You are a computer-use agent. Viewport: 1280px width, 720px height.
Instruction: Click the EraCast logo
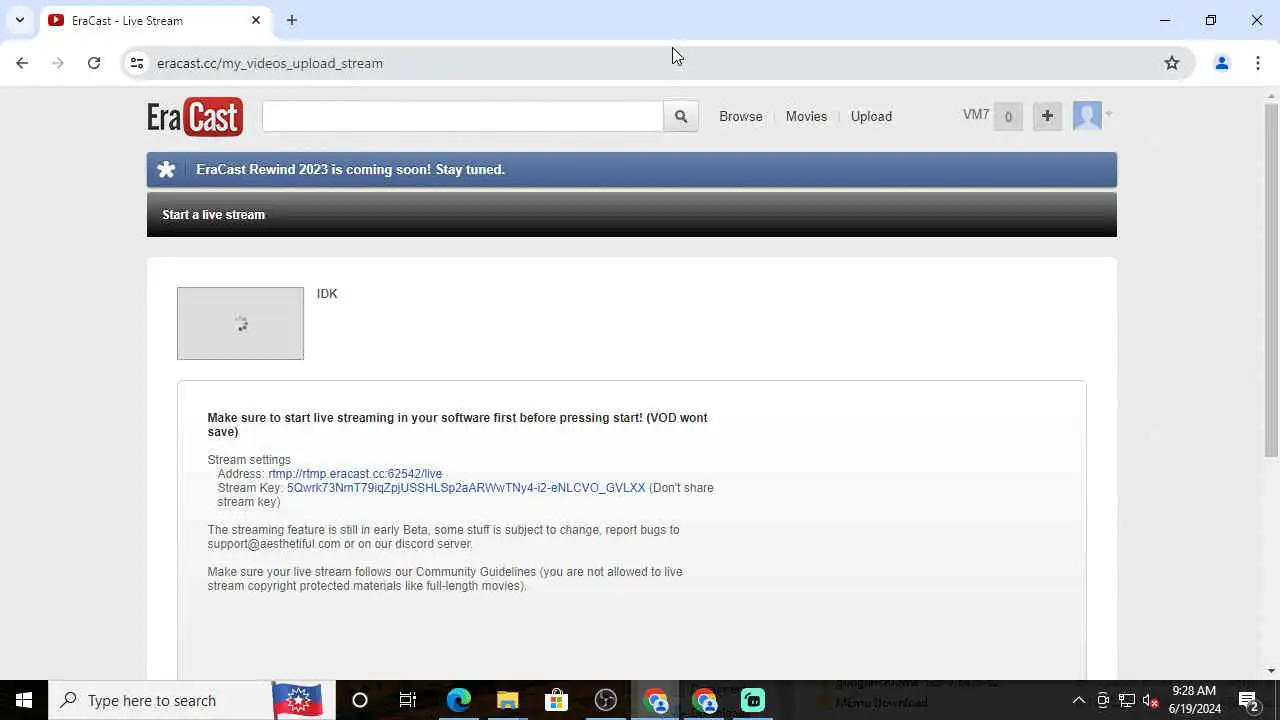pyautogui.click(x=195, y=116)
